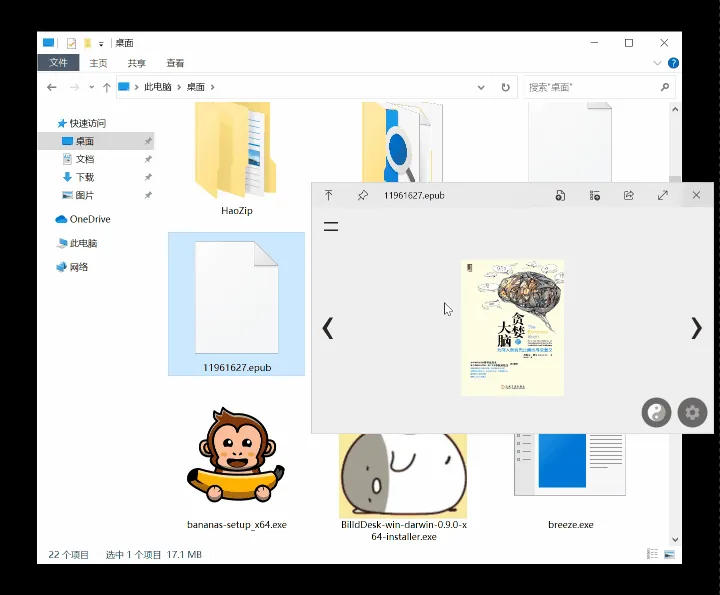Open the file with the default app icon
The height and width of the screenshot is (595, 720).
560,196
